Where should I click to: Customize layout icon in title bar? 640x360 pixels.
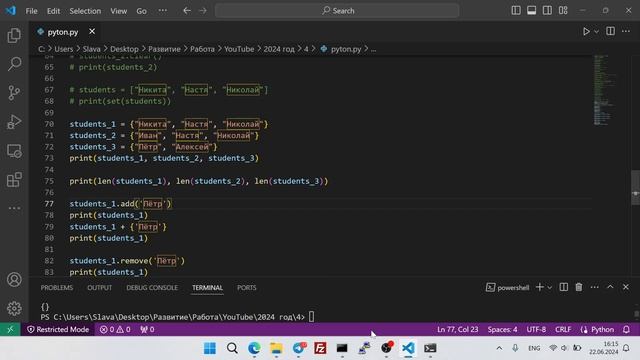pos(563,11)
